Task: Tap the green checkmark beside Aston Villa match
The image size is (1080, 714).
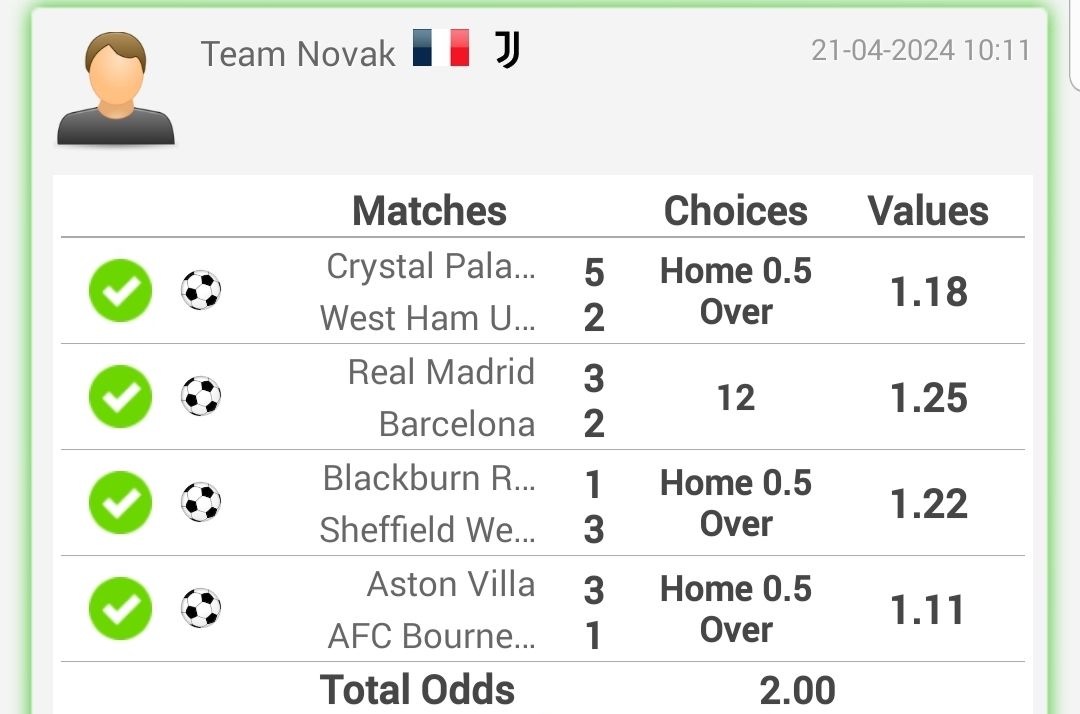Action: click(x=121, y=609)
